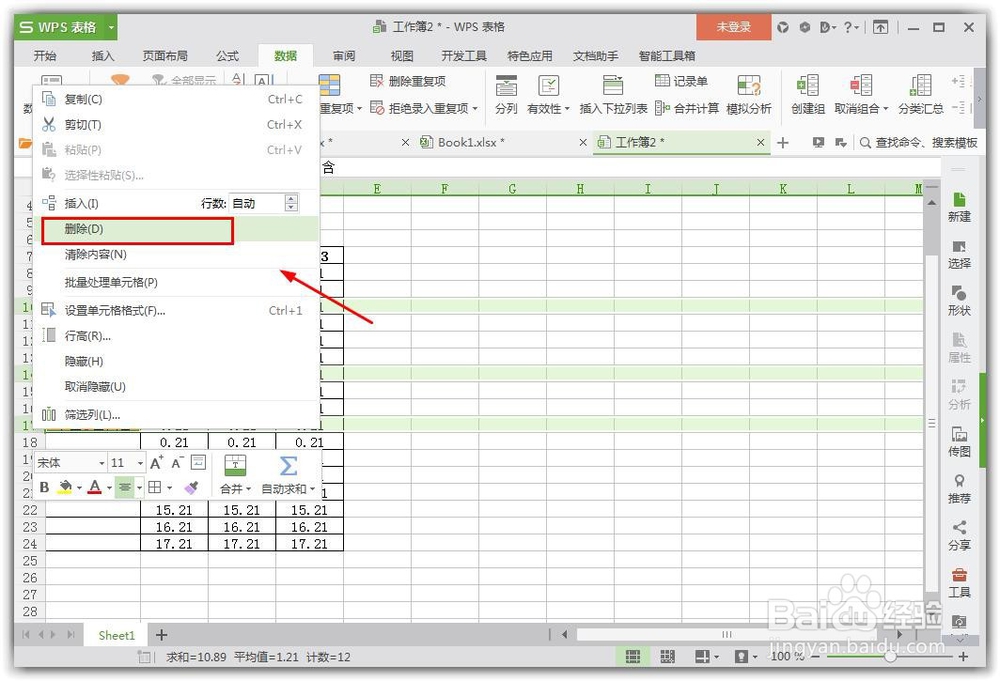Viewport: 1000px width, 681px height.
Task: Select the Sheet1 worksheet tab
Action: coord(117,635)
